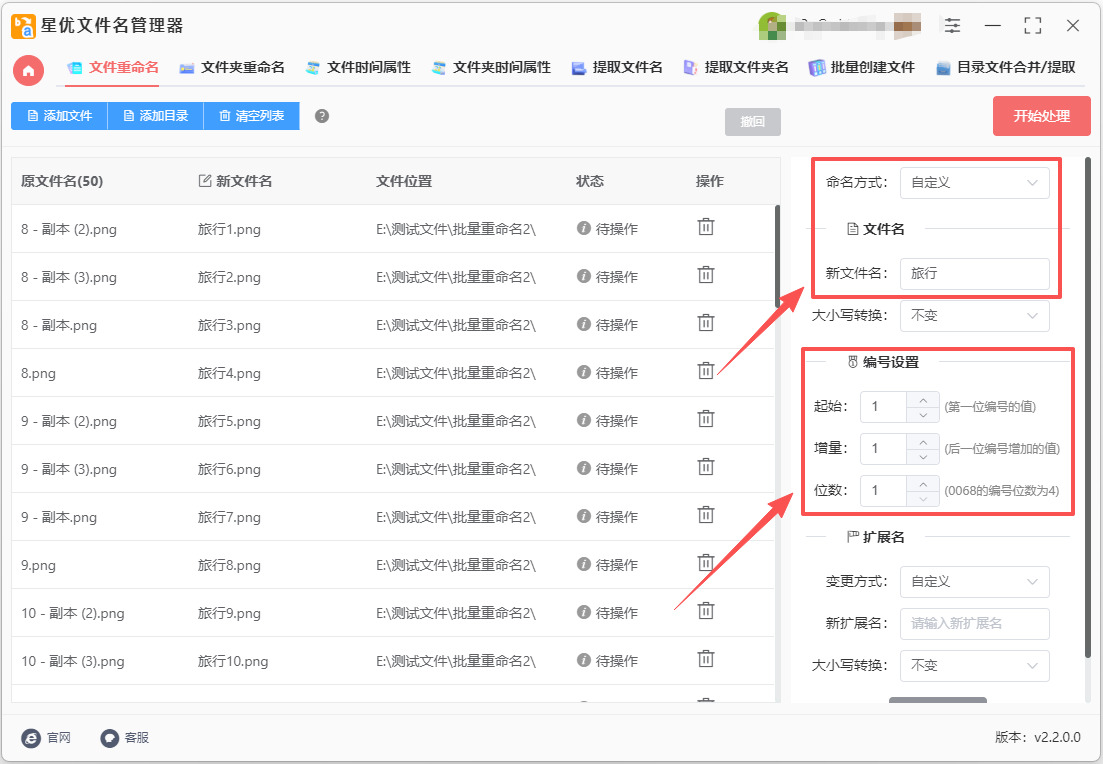The width and height of the screenshot is (1103, 764).
Task: Click the 新扩展名 input field
Action: [x=974, y=624]
